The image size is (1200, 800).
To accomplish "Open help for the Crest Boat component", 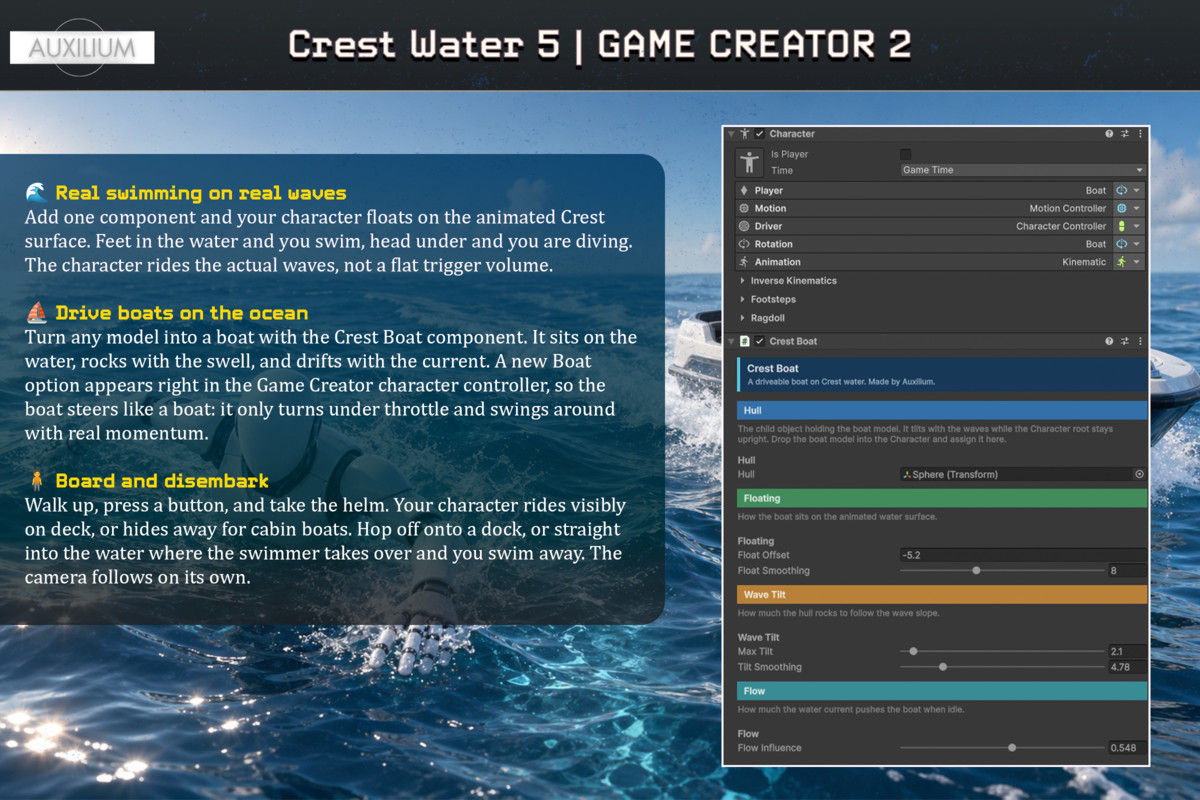I will pyautogui.click(x=1109, y=342).
